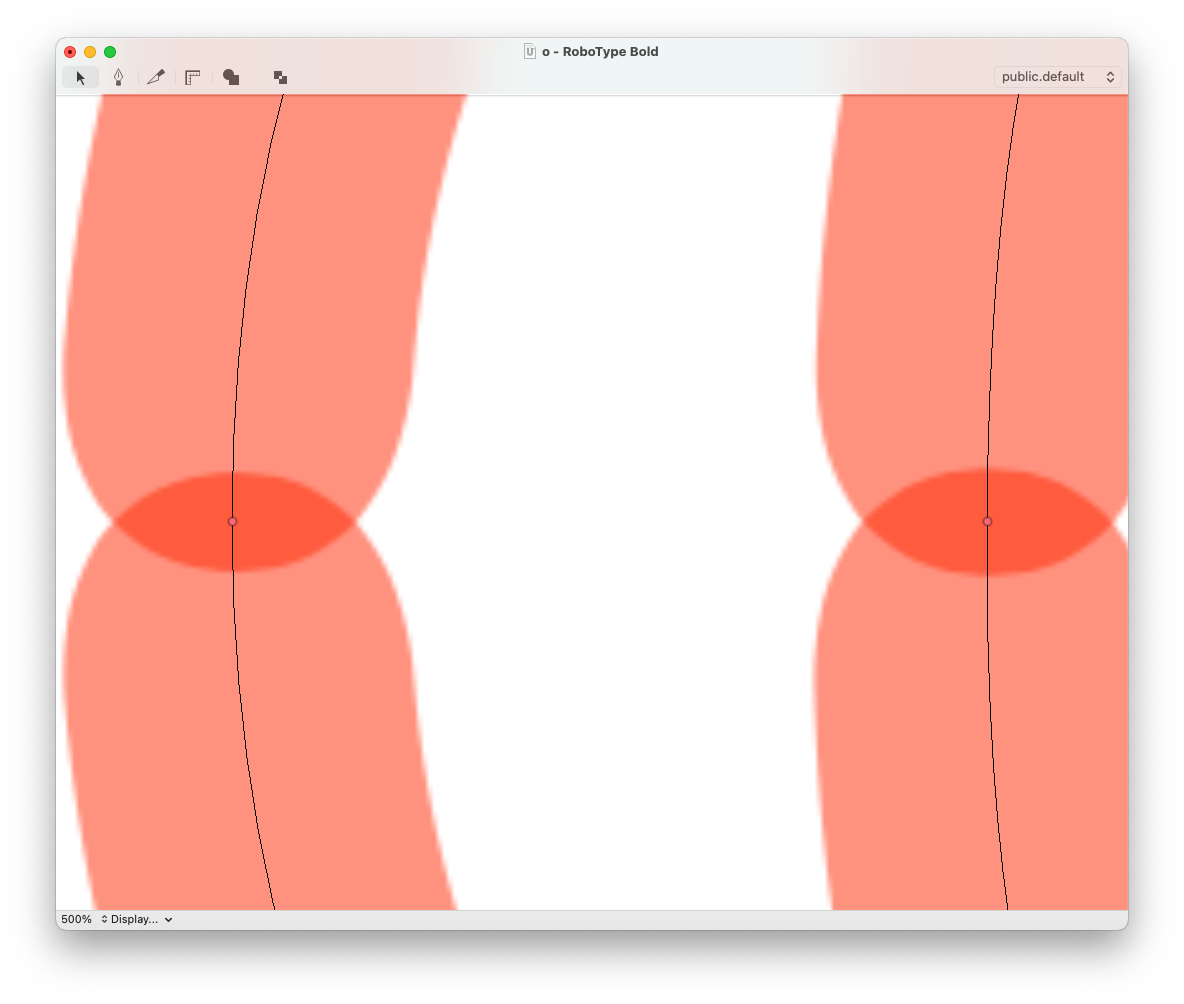Select the arrow editing tool

(x=81, y=77)
